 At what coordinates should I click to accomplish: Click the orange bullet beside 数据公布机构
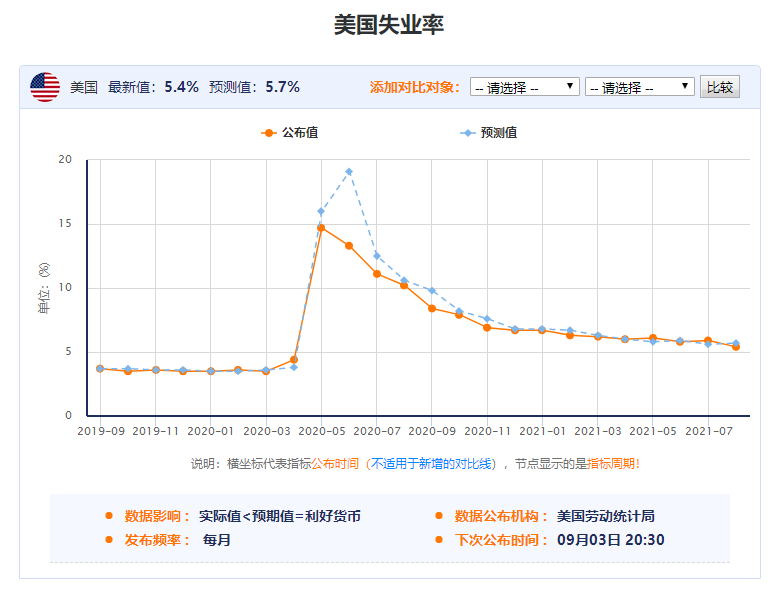point(439,516)
